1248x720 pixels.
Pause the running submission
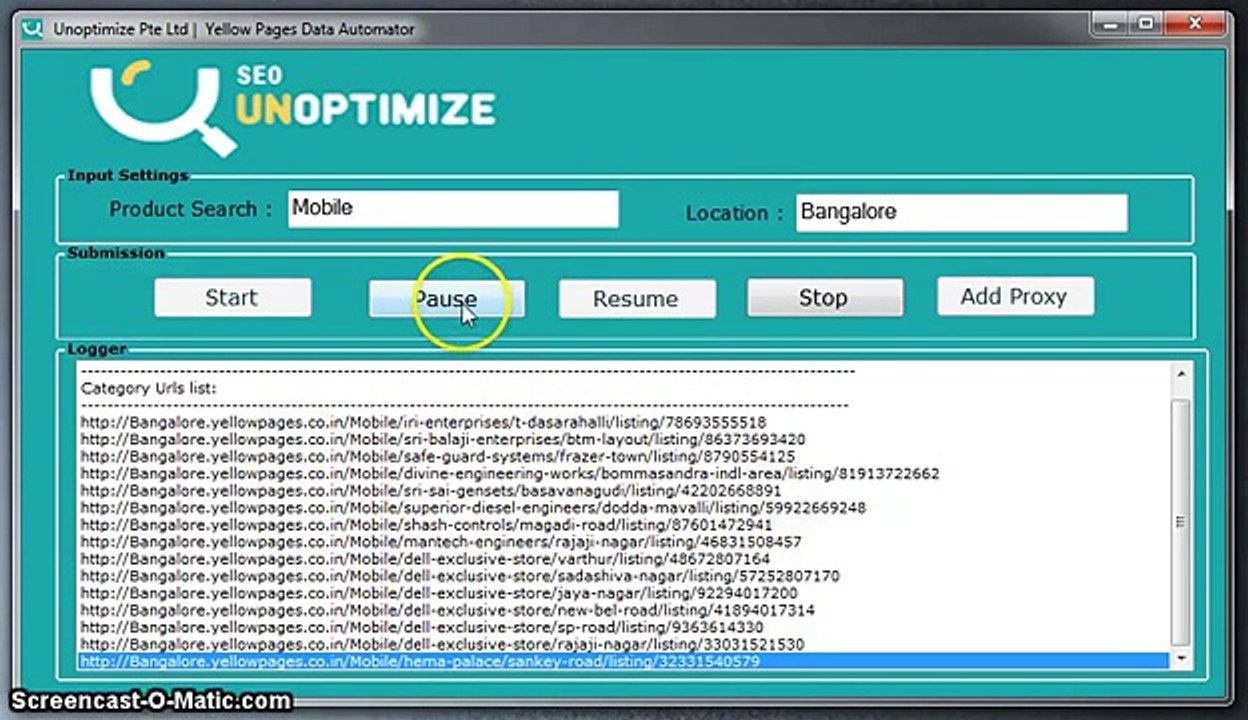click(x=446, y=298)
